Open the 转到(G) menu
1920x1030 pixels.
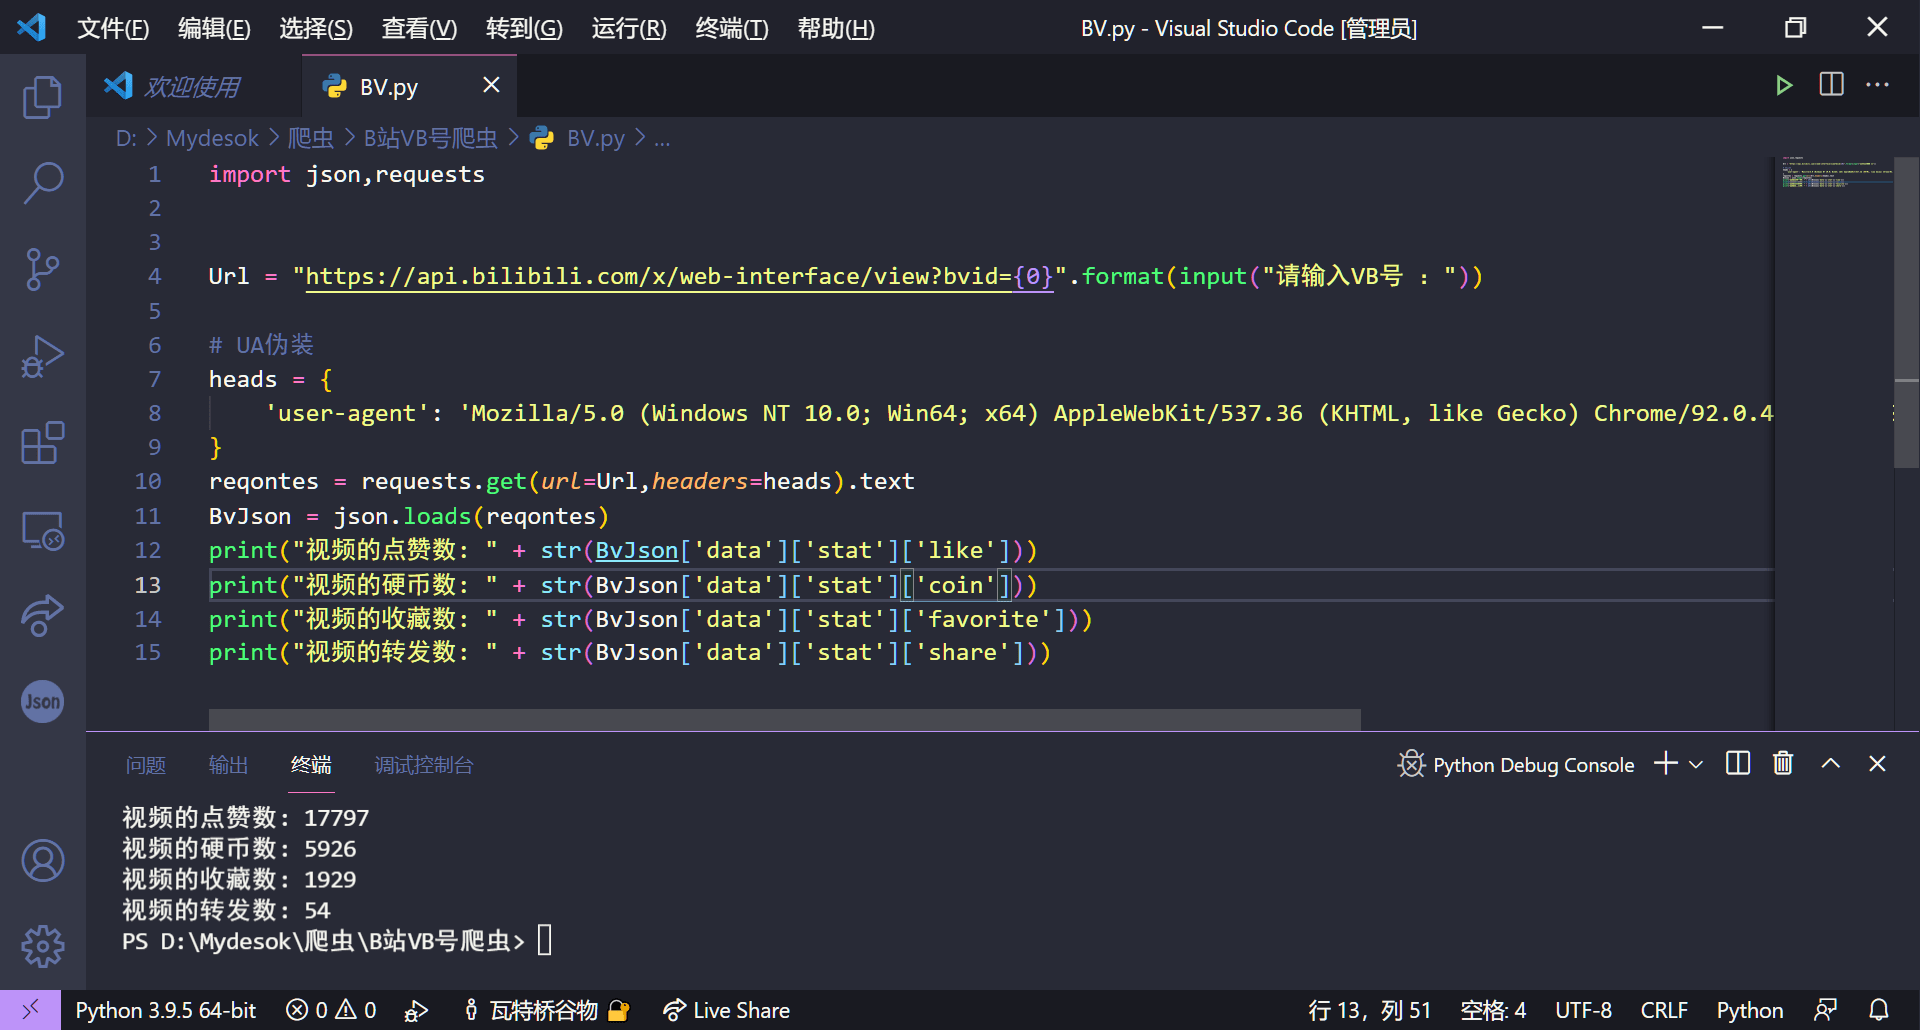pyautogui.click(x=524, y=28)
